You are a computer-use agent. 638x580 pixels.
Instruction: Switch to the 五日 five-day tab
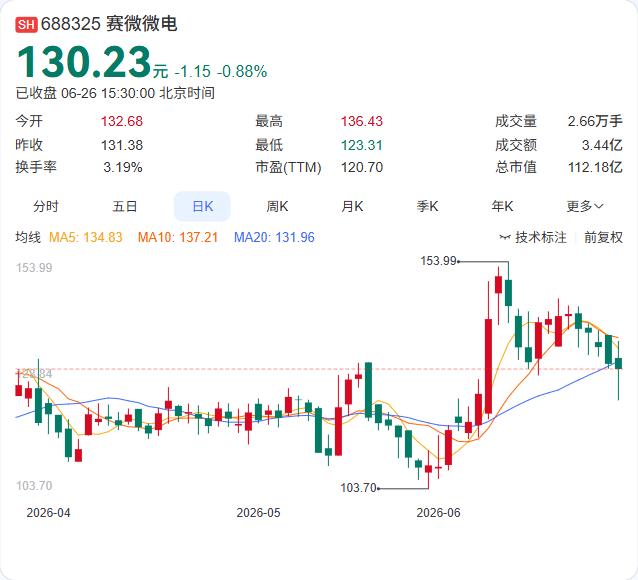tap(125, 206)
